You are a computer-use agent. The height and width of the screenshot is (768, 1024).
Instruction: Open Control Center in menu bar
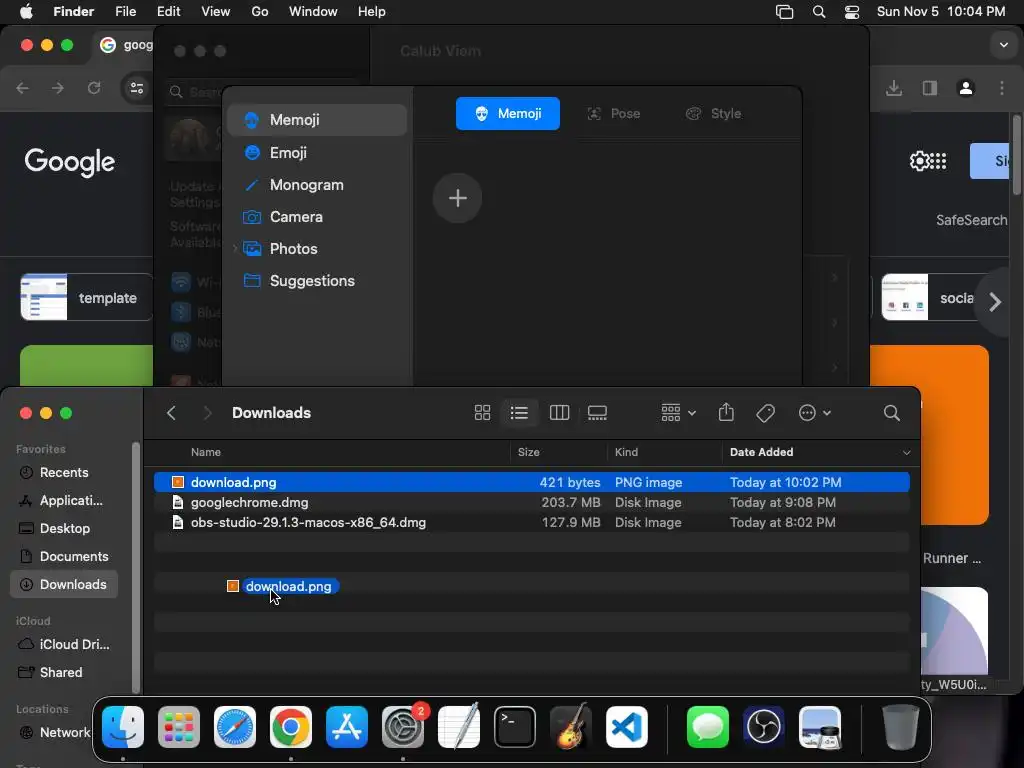click(x=852, y=12)
